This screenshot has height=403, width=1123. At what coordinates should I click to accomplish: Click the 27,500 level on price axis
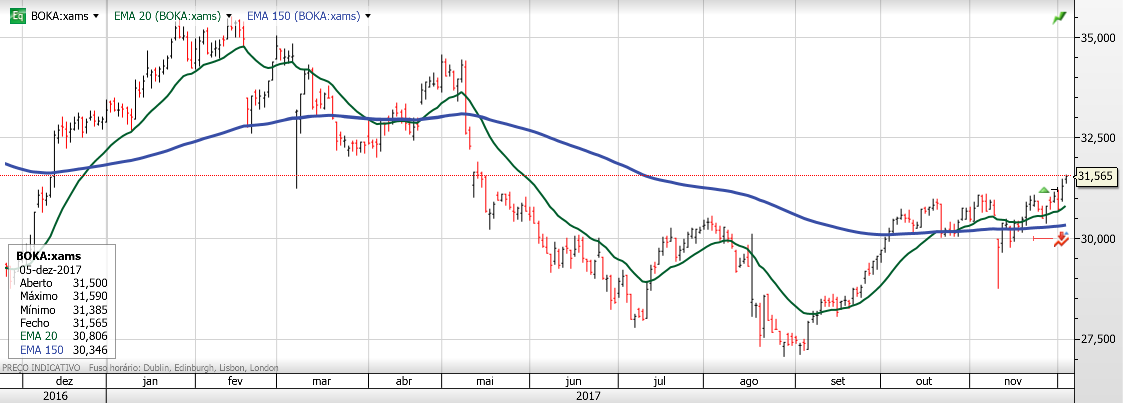(x=1096, y=339)
